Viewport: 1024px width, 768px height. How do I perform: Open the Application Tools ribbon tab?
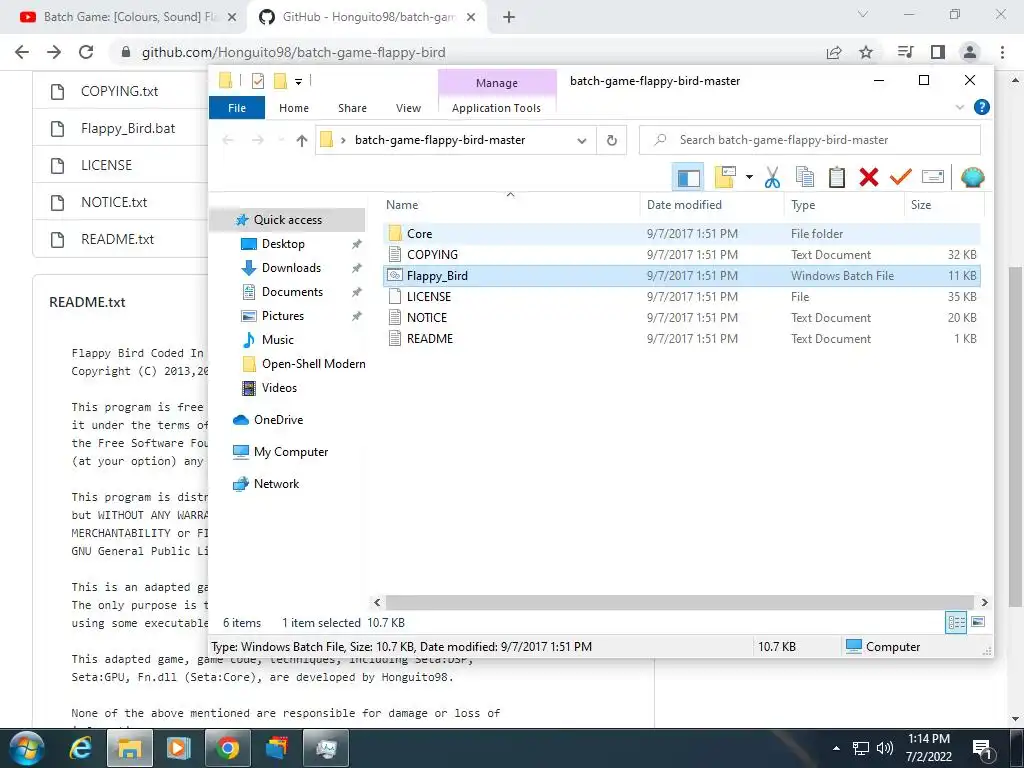(496, 108)
